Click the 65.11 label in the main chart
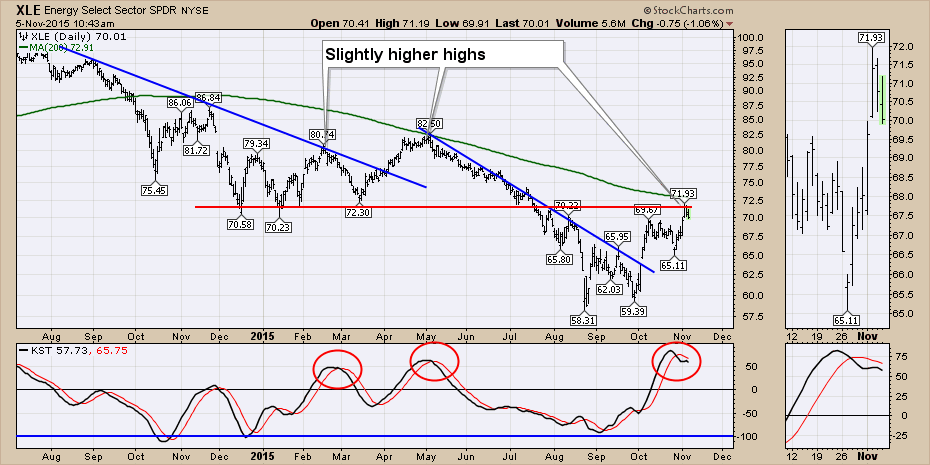Screen dimensions: 930x465 673,265
